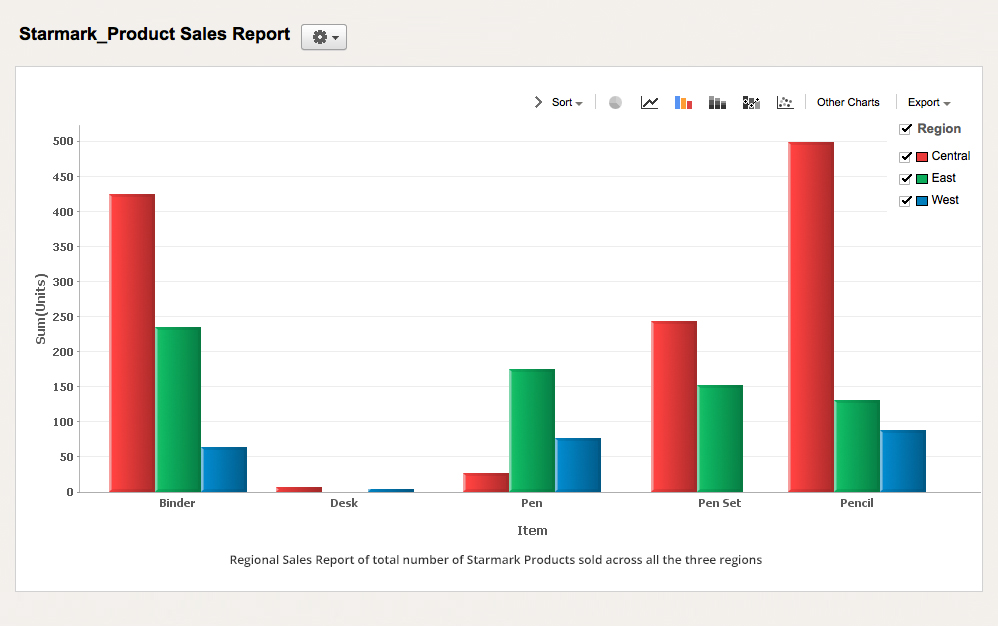Click the gear button's dropdown arrow
The width and height of the screenshot is (998, 626).
tap(335, 37)
